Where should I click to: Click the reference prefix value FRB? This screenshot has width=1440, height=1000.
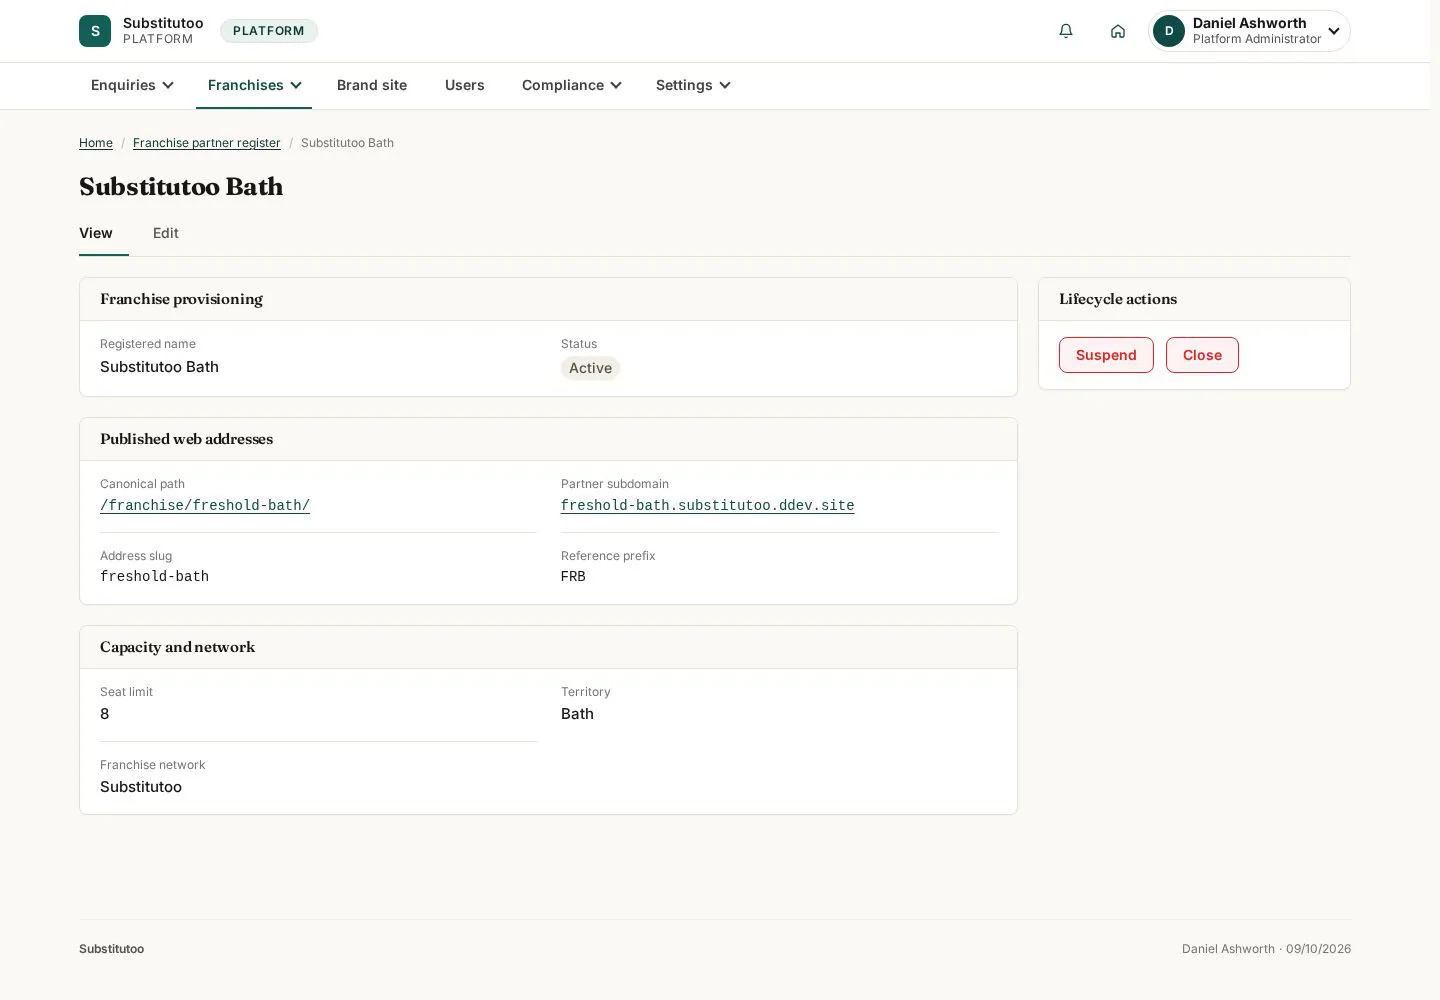(x=573, y=576)
